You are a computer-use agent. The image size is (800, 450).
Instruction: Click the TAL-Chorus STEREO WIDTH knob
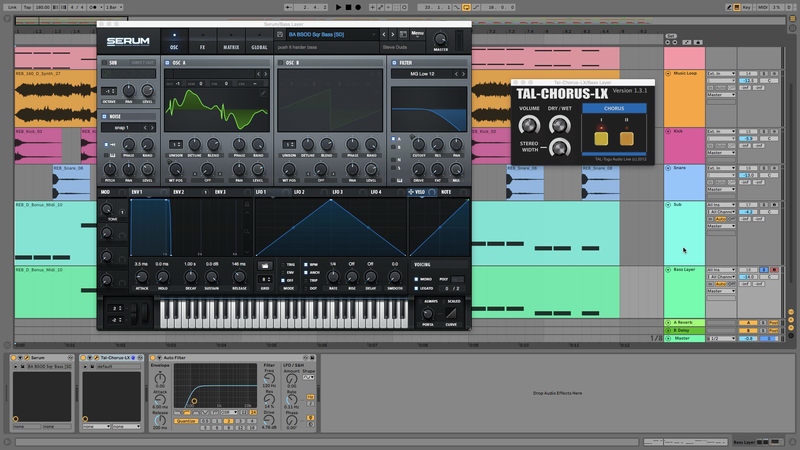click(x=560, y=147)
